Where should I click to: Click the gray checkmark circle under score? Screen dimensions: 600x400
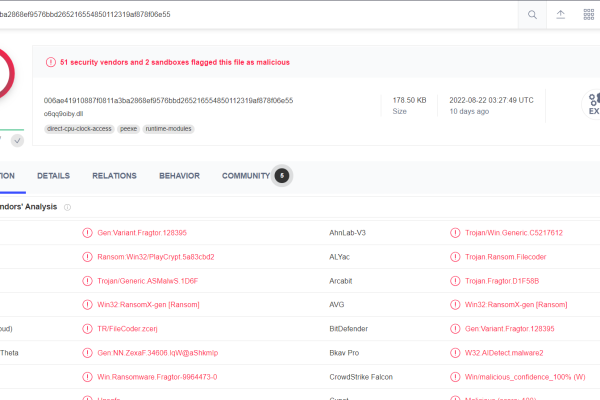[x=17, y=140]
